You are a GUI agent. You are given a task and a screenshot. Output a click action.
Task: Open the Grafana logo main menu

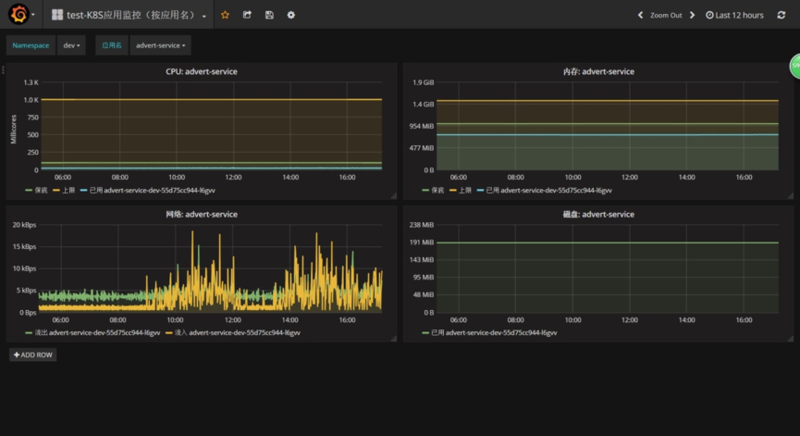(x=17, y=15)
